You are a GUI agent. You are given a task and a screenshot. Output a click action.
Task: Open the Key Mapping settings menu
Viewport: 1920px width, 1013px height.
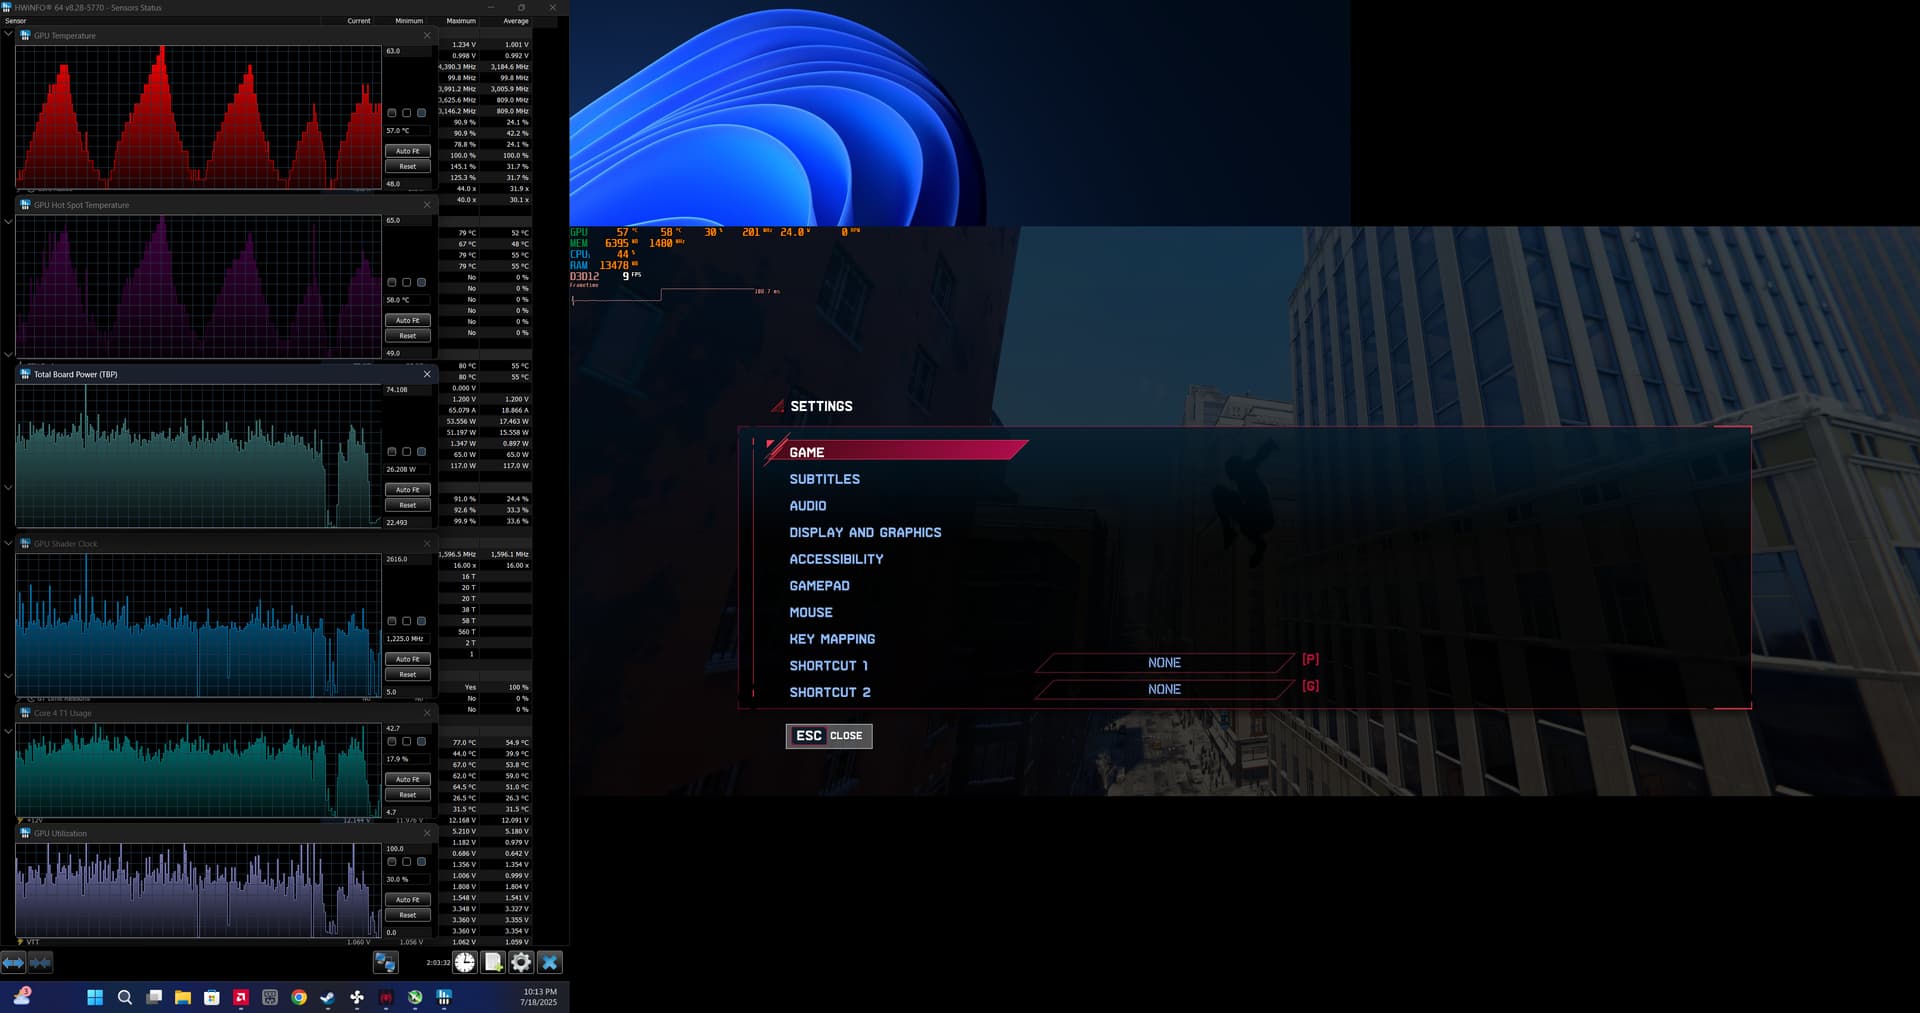click(x=832, y=639)
